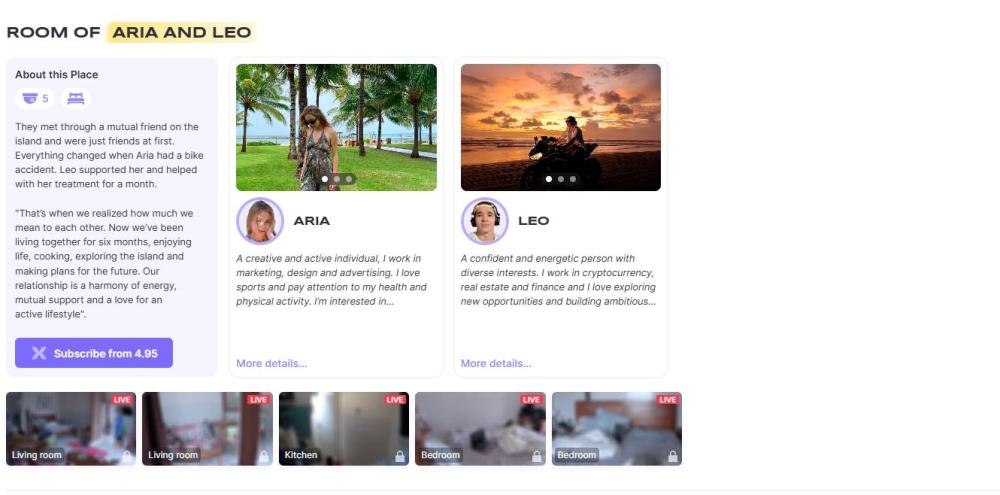This screenshot has width=1000, height=495.
Task: View Leo's sunset motorcycle photo
Action: [561, 127]
